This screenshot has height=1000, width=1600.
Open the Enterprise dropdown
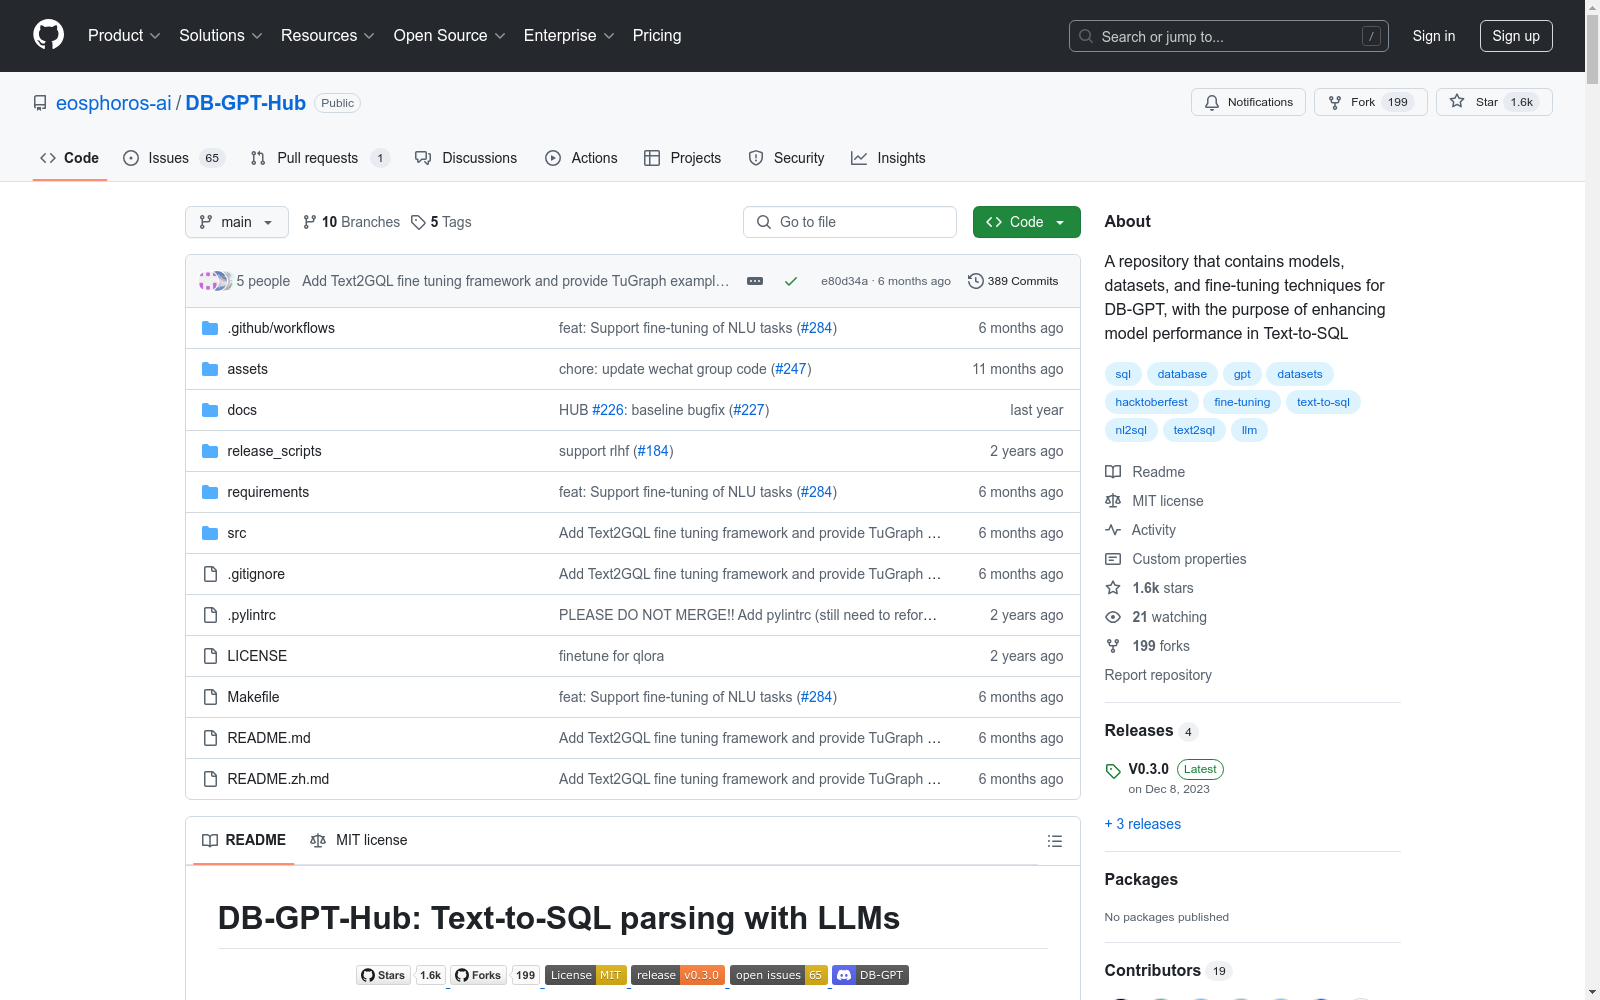(569, 36)
